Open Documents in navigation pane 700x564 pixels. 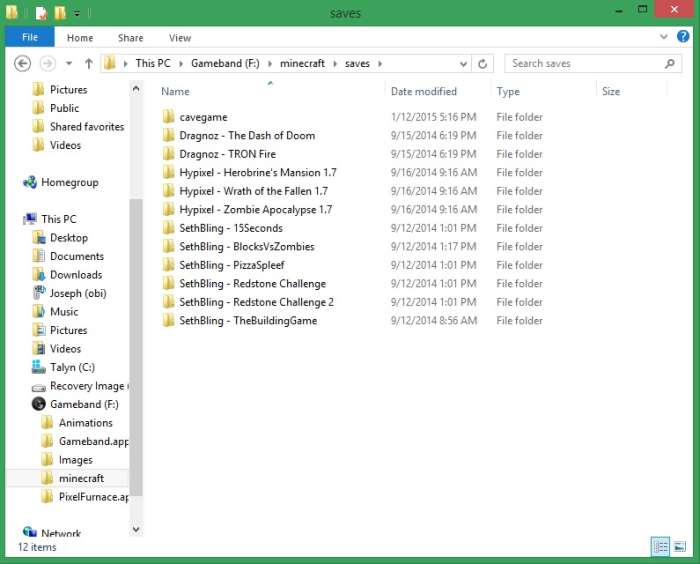point(68,256)
